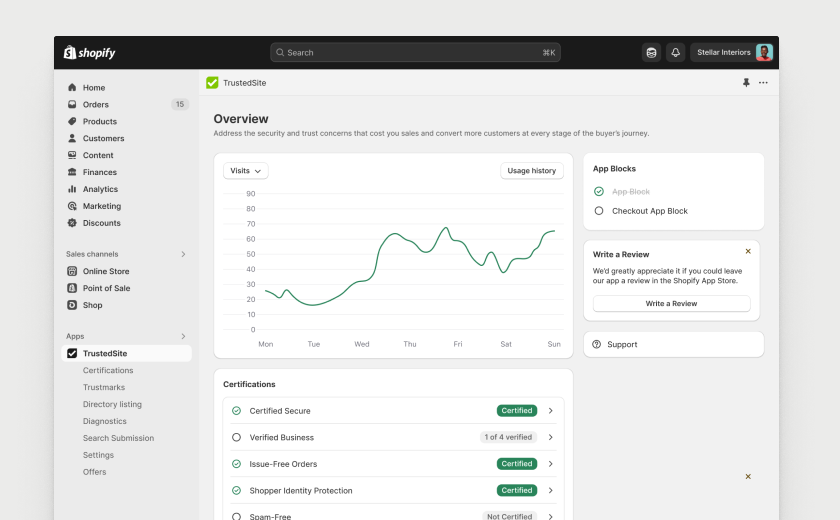This screenshot has width=840, height=520.
Task: Click the Certified badge for Issue-Free Orders
Action: click(517, 464)
